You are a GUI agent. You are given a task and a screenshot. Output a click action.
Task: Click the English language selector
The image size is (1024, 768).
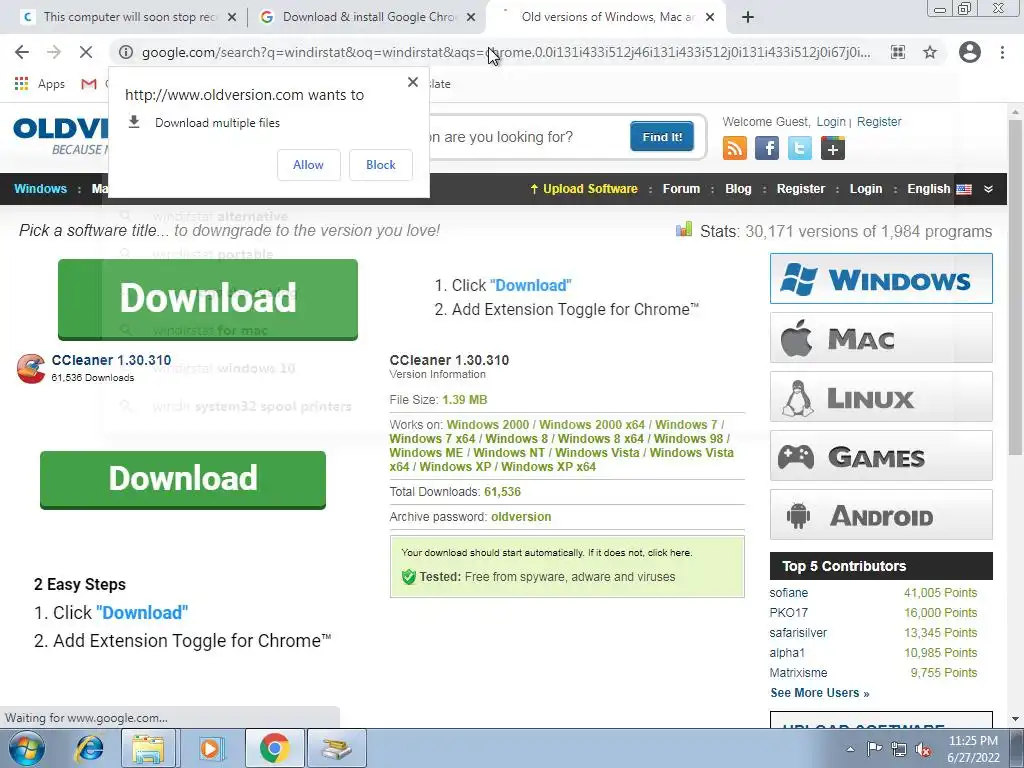(x=939, y=189)
